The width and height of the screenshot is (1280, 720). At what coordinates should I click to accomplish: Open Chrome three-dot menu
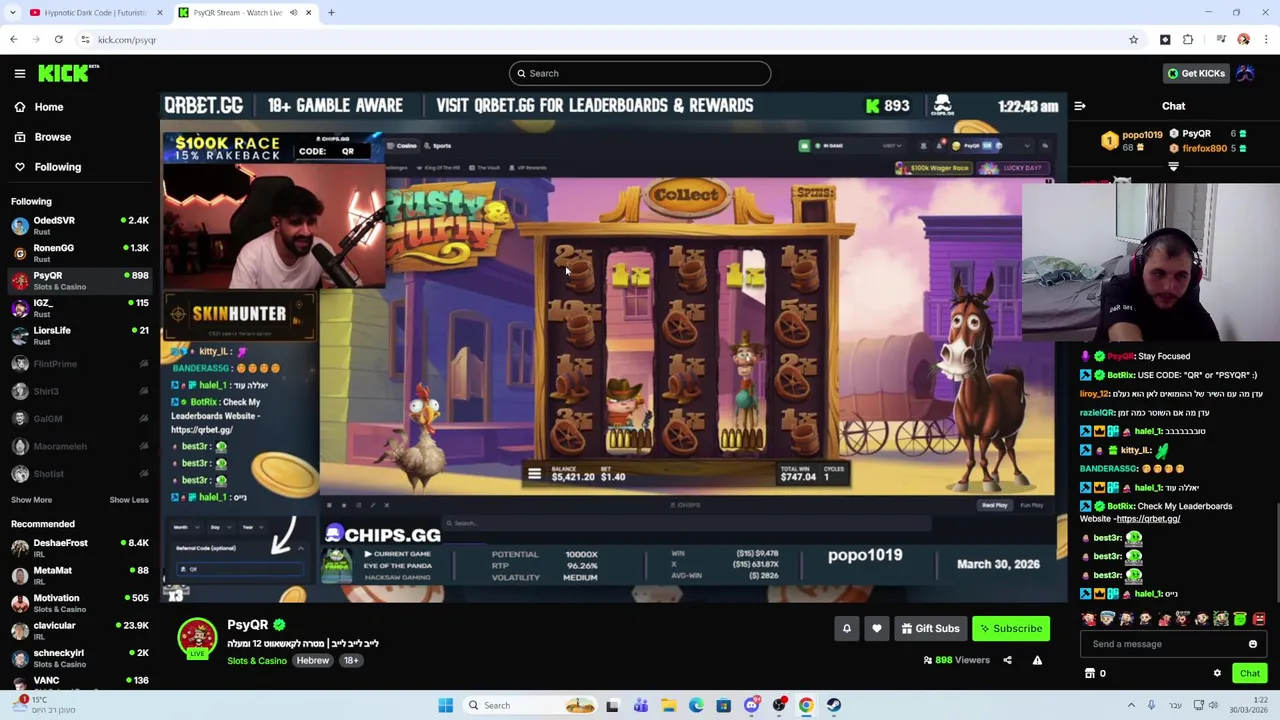pos(1266,40)
